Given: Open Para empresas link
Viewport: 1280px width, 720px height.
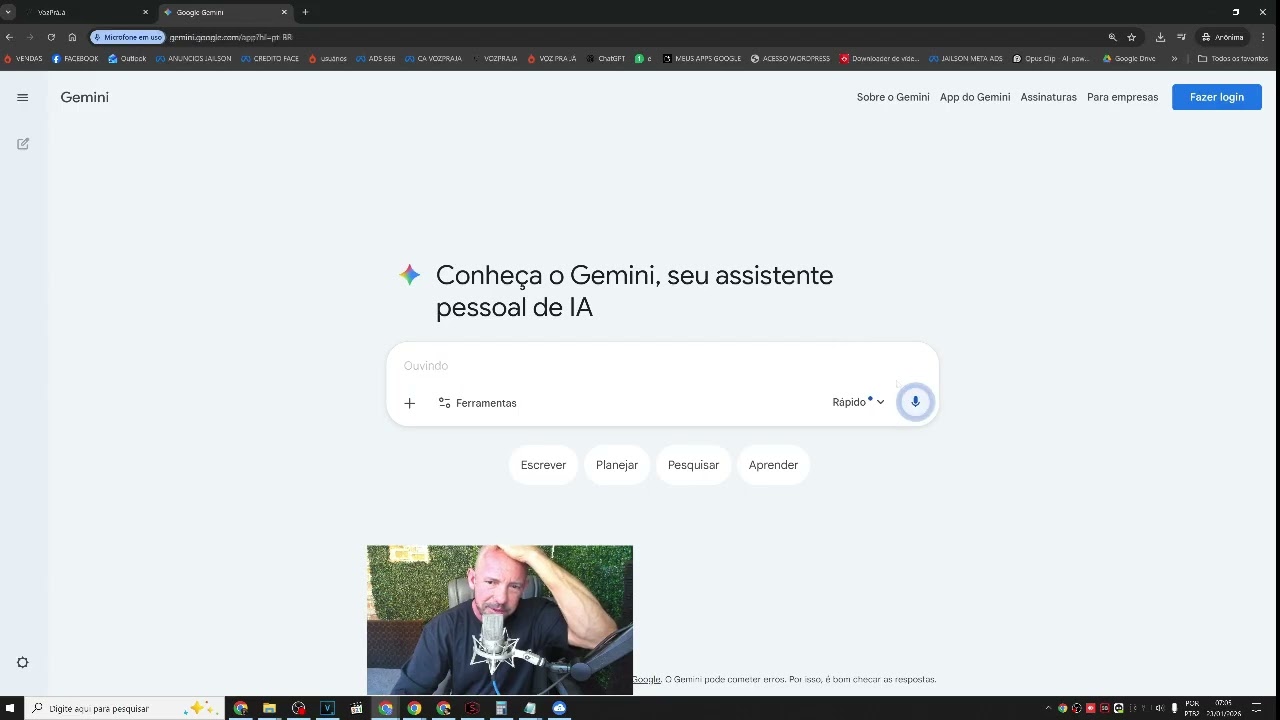Looking at the screenshot, I should click(x=1122, y=97).
